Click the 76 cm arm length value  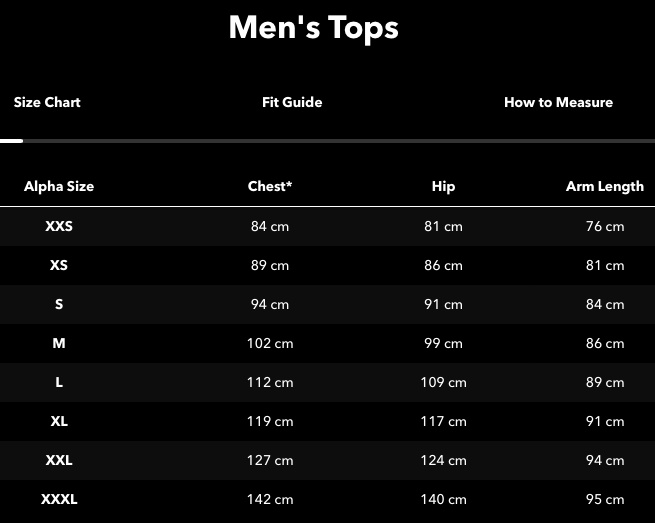605,226
